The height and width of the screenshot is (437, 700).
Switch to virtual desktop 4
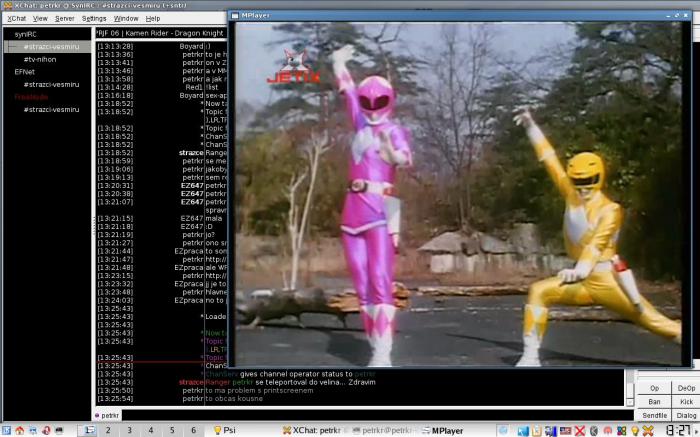(x=151, y=430)
